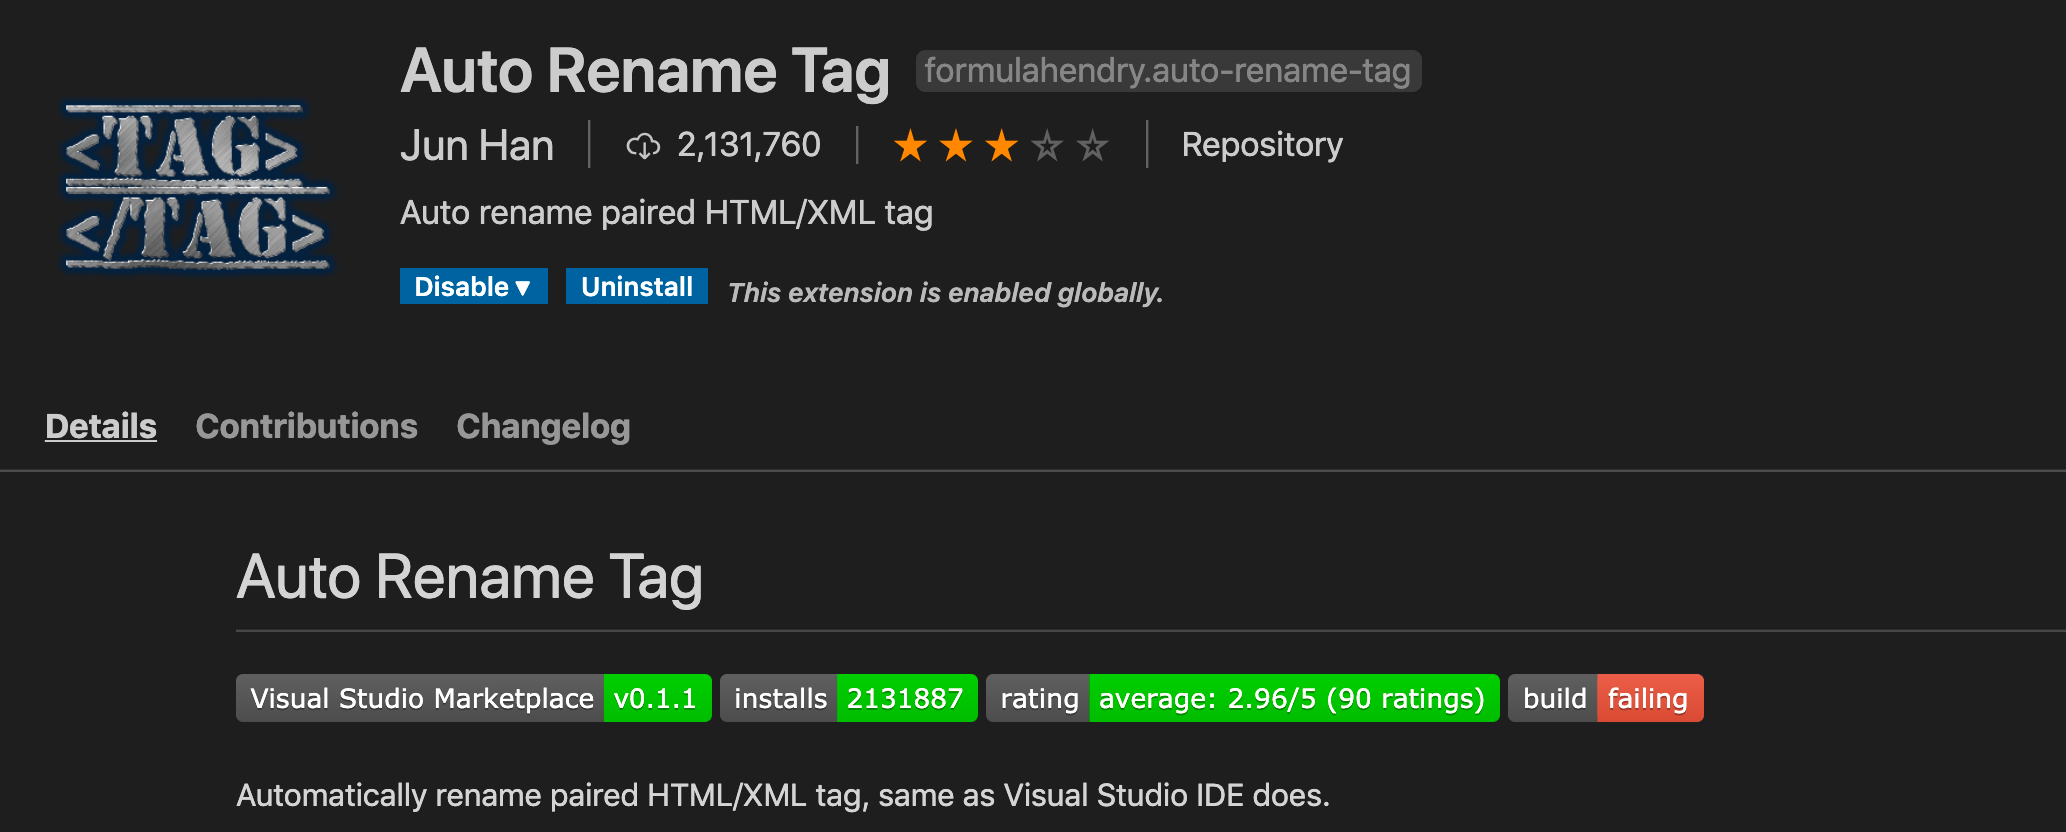
Task: Click the Auto Rename Tag extension logo
Action: (x=197, y=186)
